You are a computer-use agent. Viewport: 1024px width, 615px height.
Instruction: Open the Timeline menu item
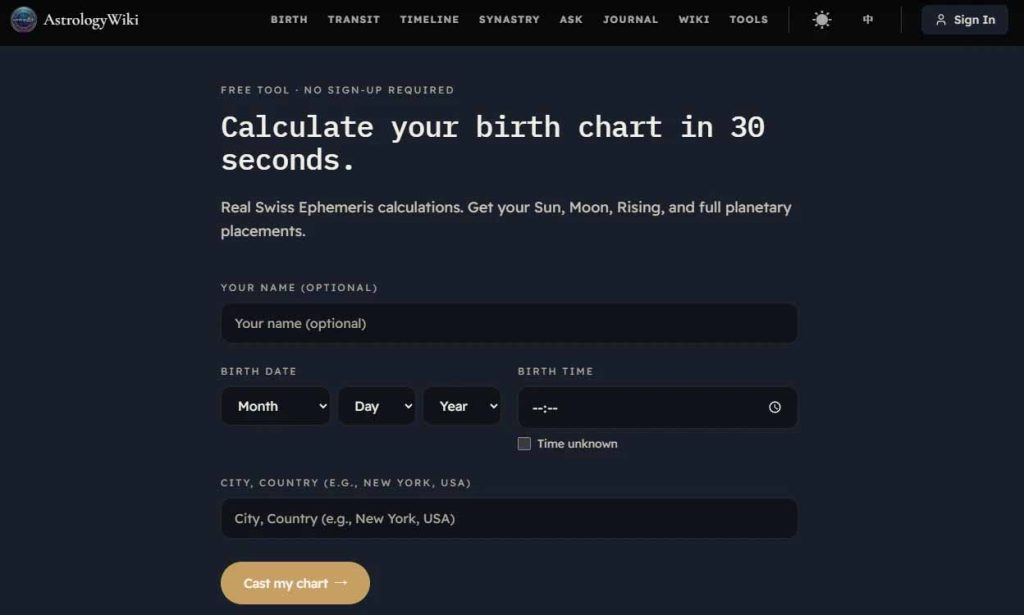tap(429, 20)
